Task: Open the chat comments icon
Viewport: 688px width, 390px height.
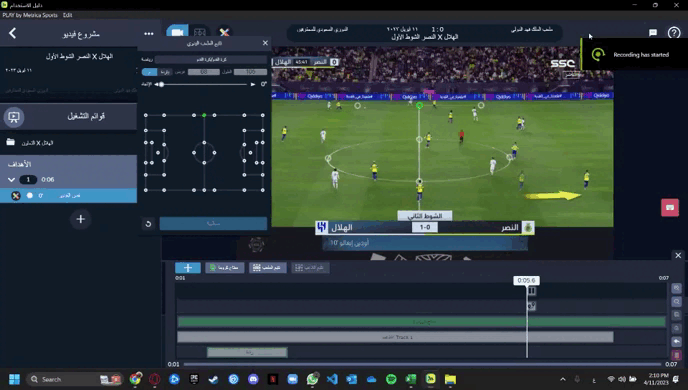Action: (x=653, y=33)
